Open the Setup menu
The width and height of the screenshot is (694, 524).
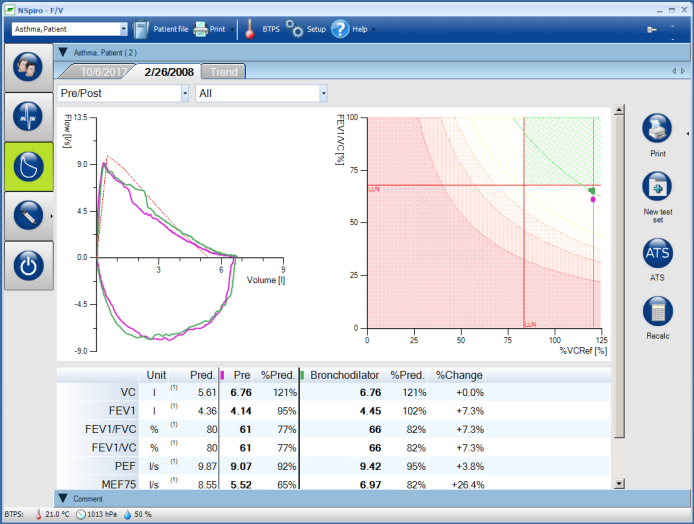point(307,29)
